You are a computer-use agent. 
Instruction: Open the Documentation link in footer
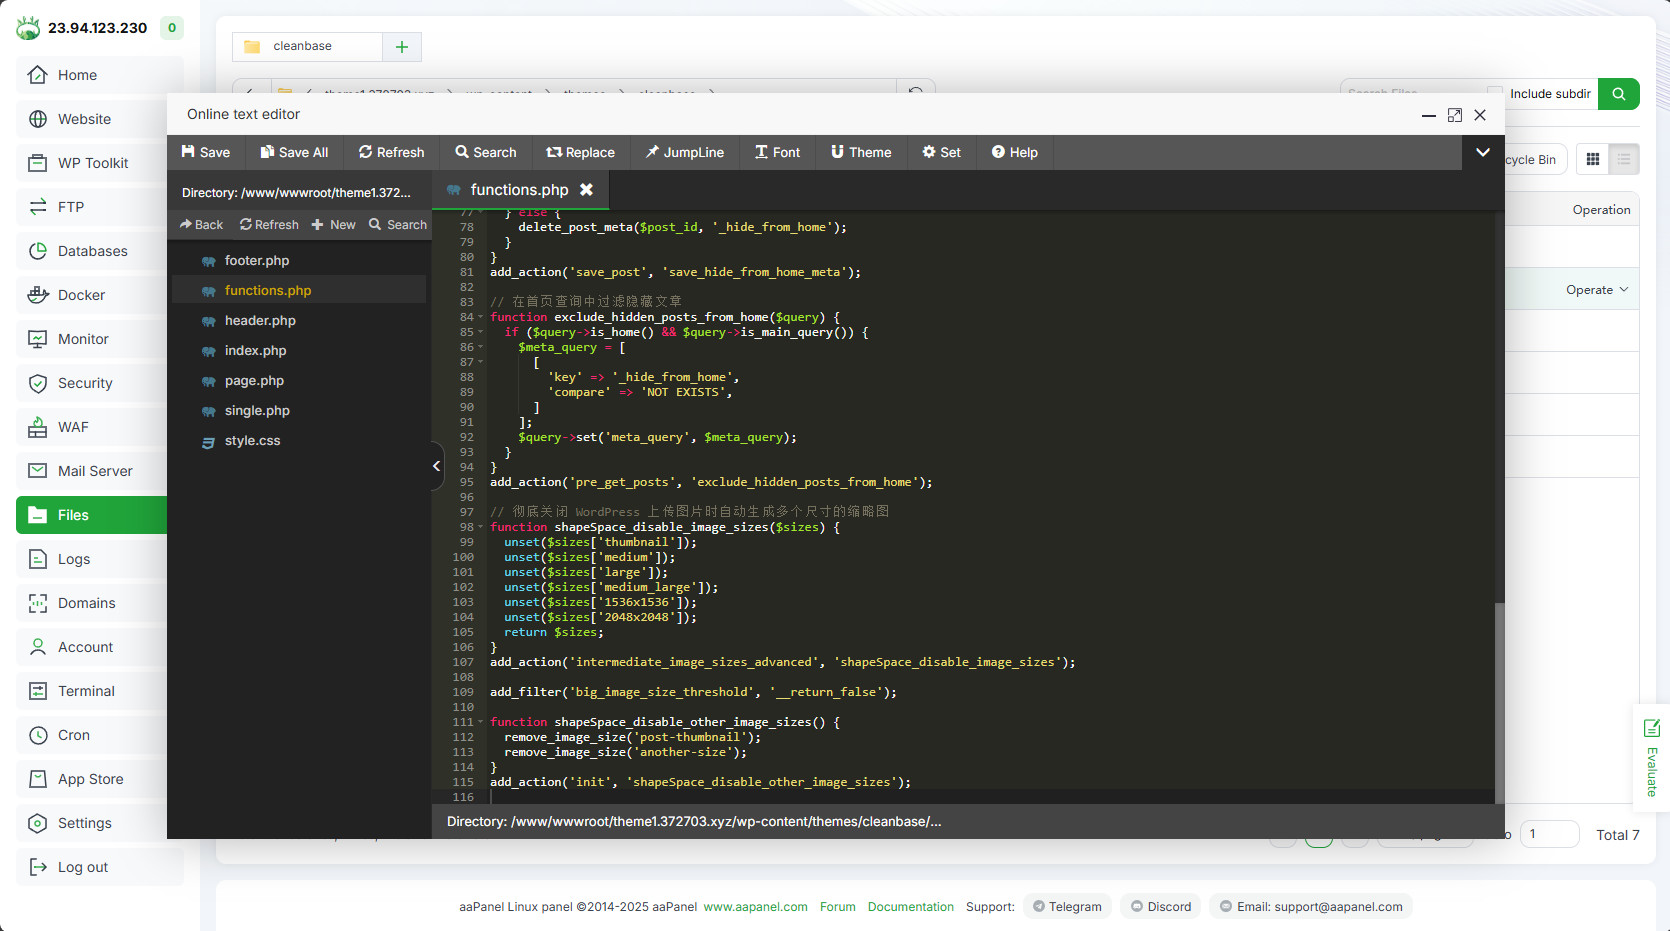coord(910,907)
